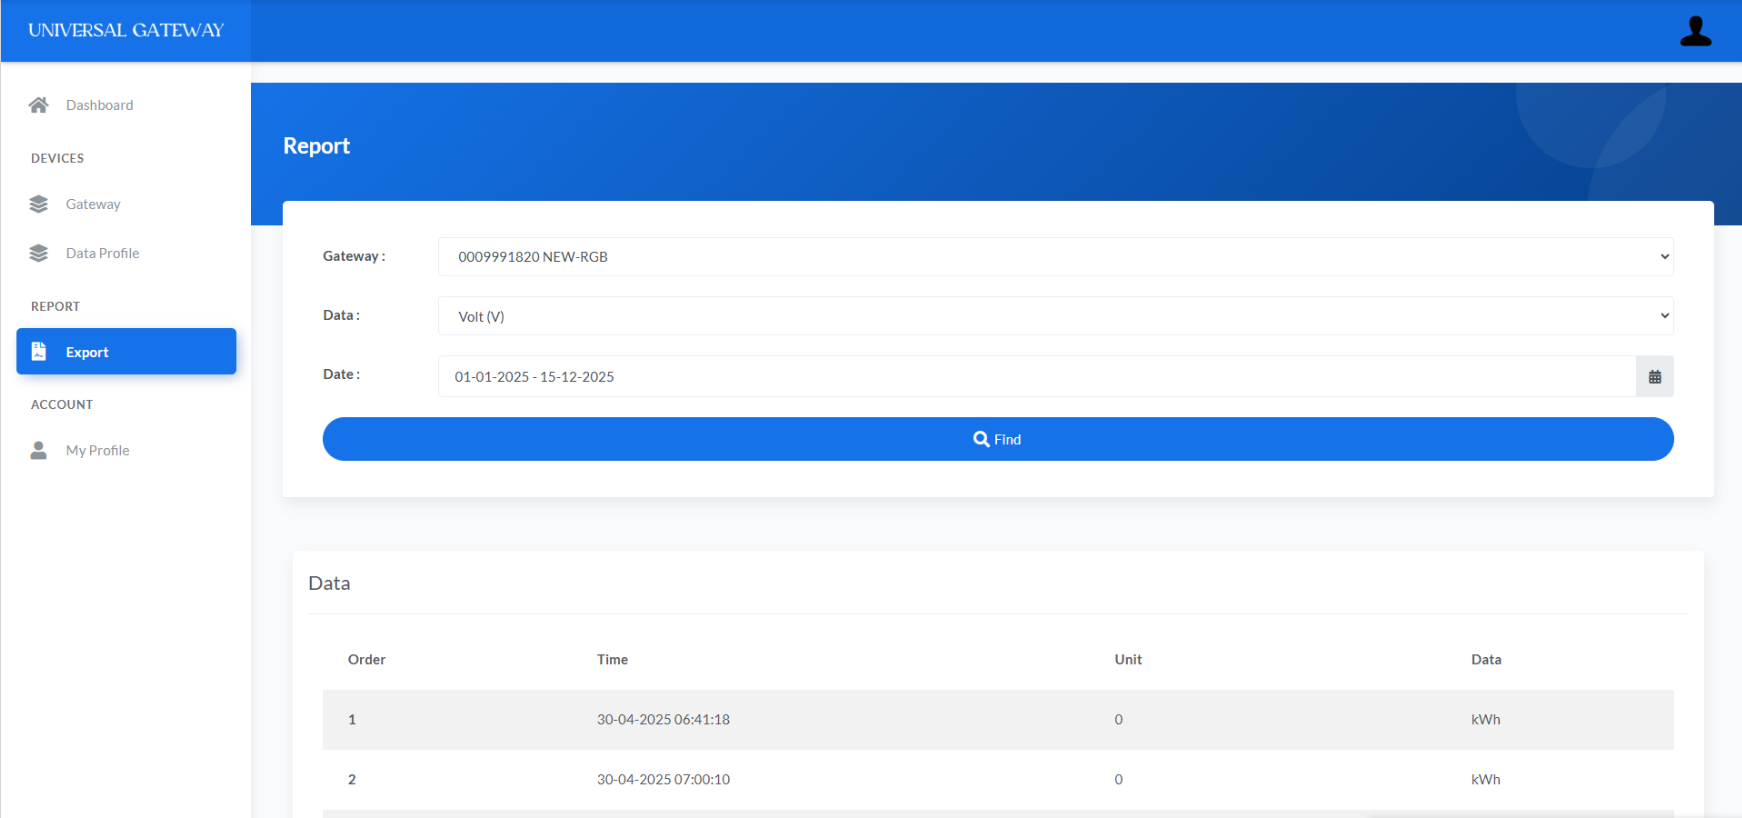Click the Order column header
Viewport: 1742px width, 818px height.
[x=366, y=659]
